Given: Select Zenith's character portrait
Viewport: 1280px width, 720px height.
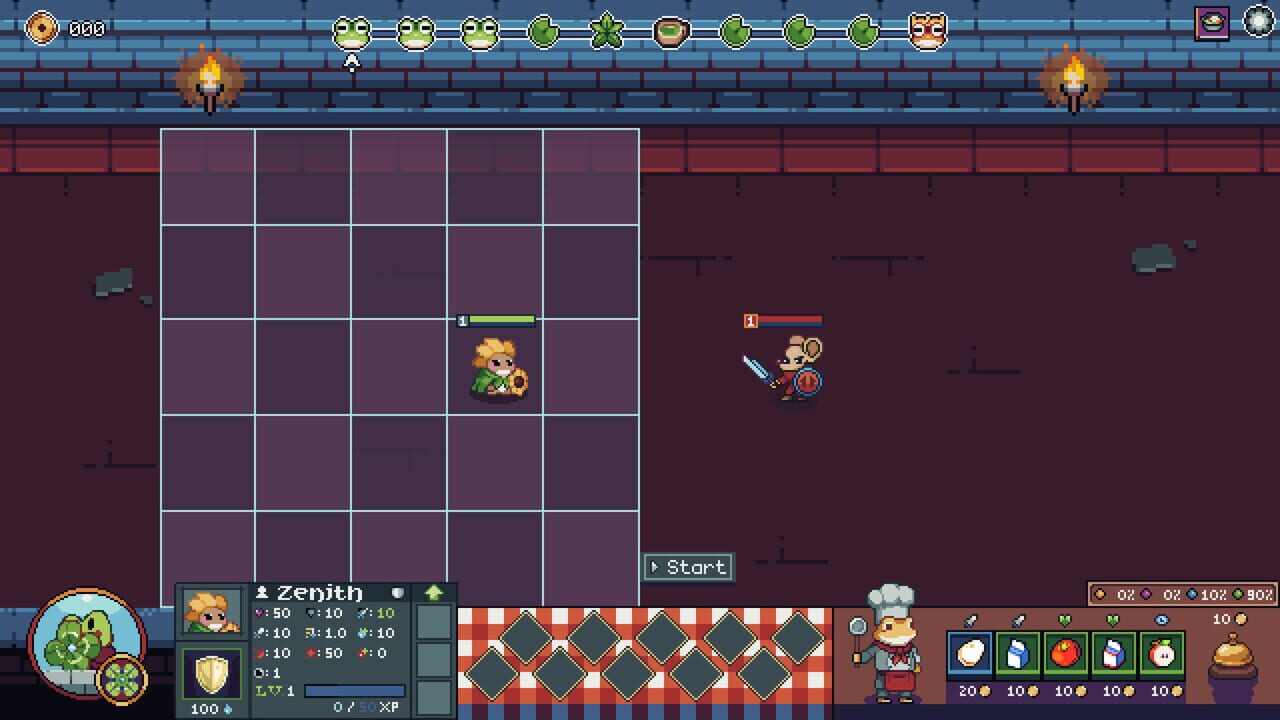Looking at the screenshot, I should (x=213, y=612).
